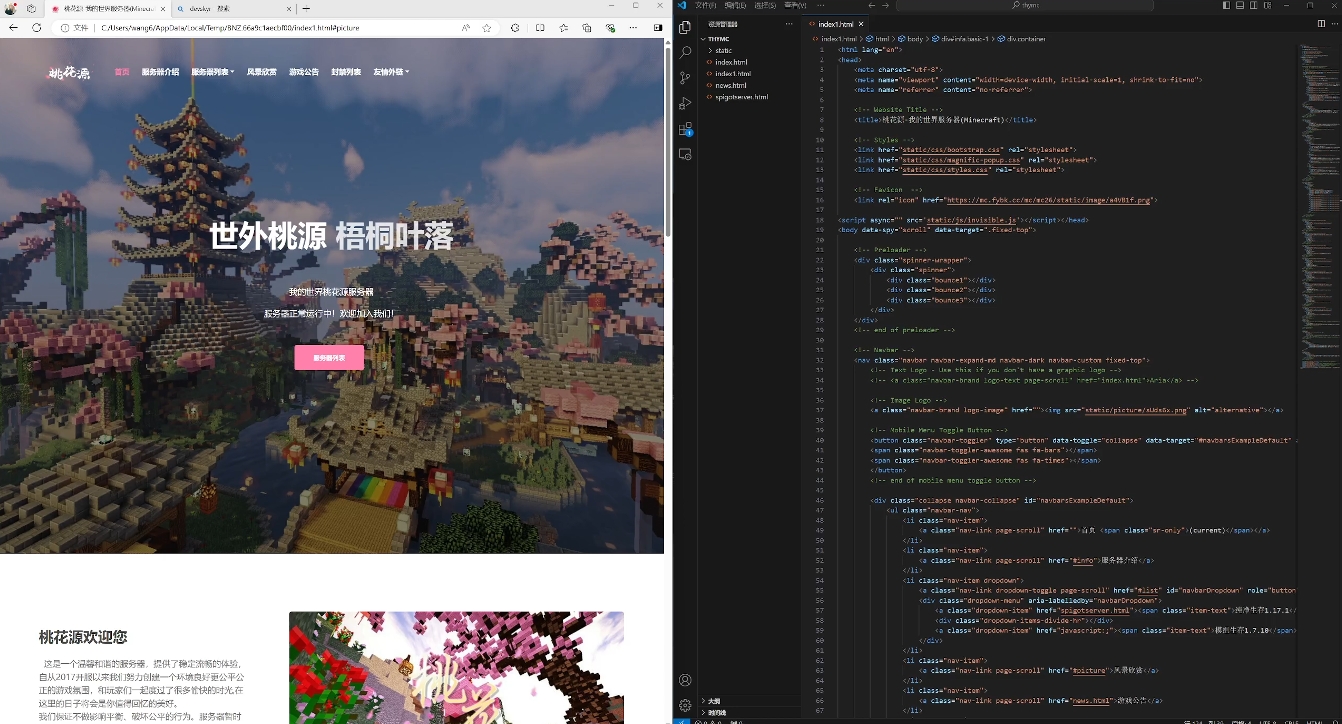Toggle the Edge browser sidebar button

658,28
